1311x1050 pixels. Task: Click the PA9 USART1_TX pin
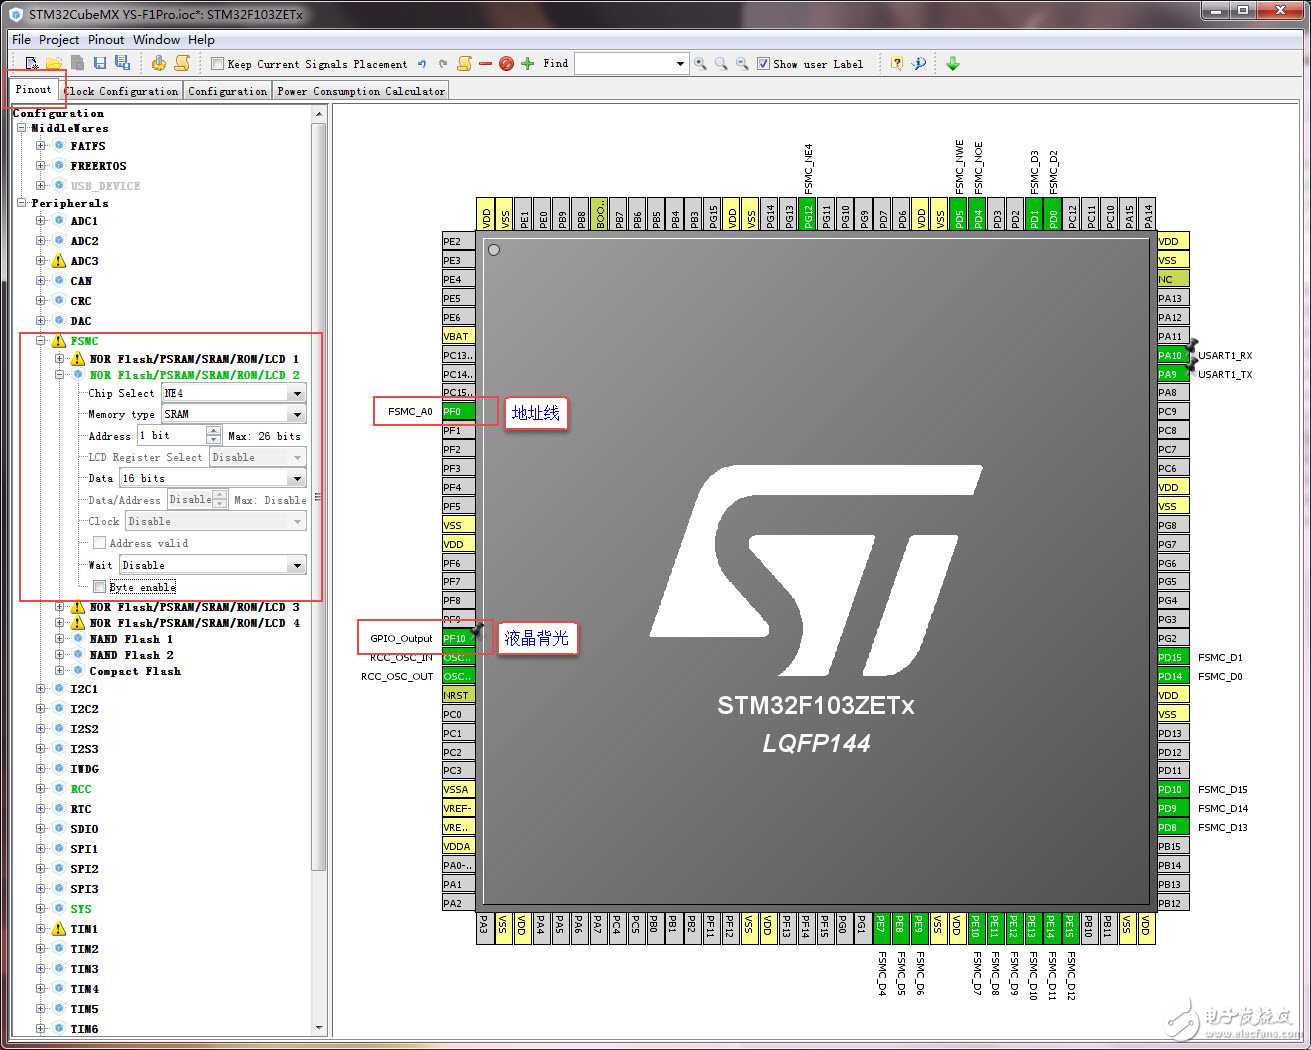[1170, 374]
